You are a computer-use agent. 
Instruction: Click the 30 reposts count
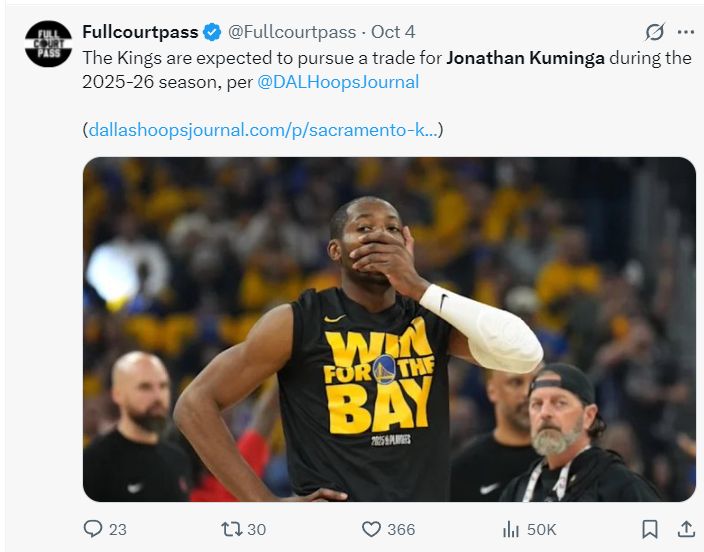[x=256, y=529]
